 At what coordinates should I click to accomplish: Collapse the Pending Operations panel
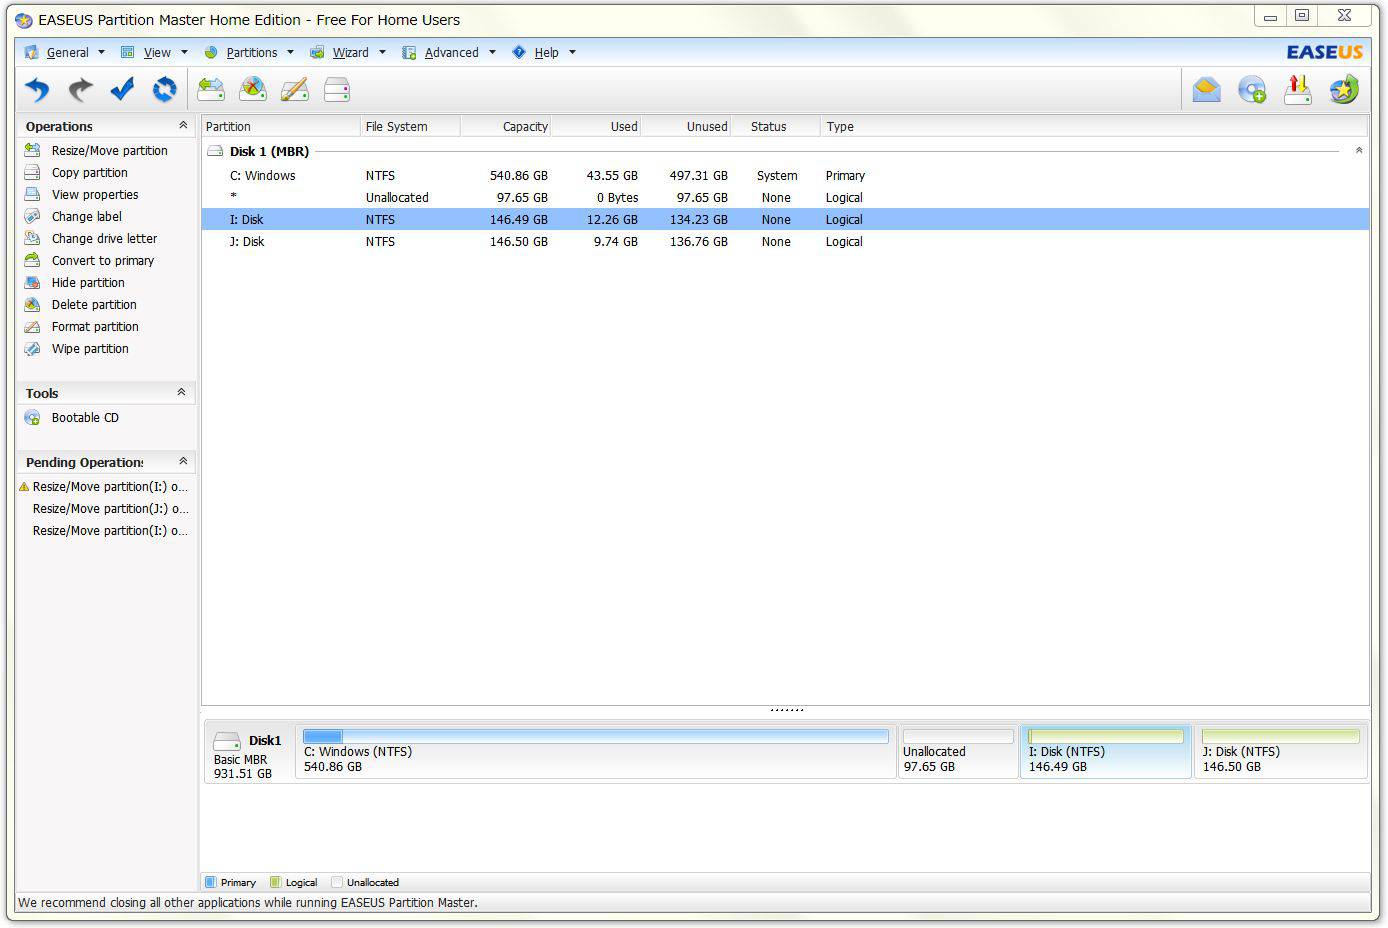(182, 461)
